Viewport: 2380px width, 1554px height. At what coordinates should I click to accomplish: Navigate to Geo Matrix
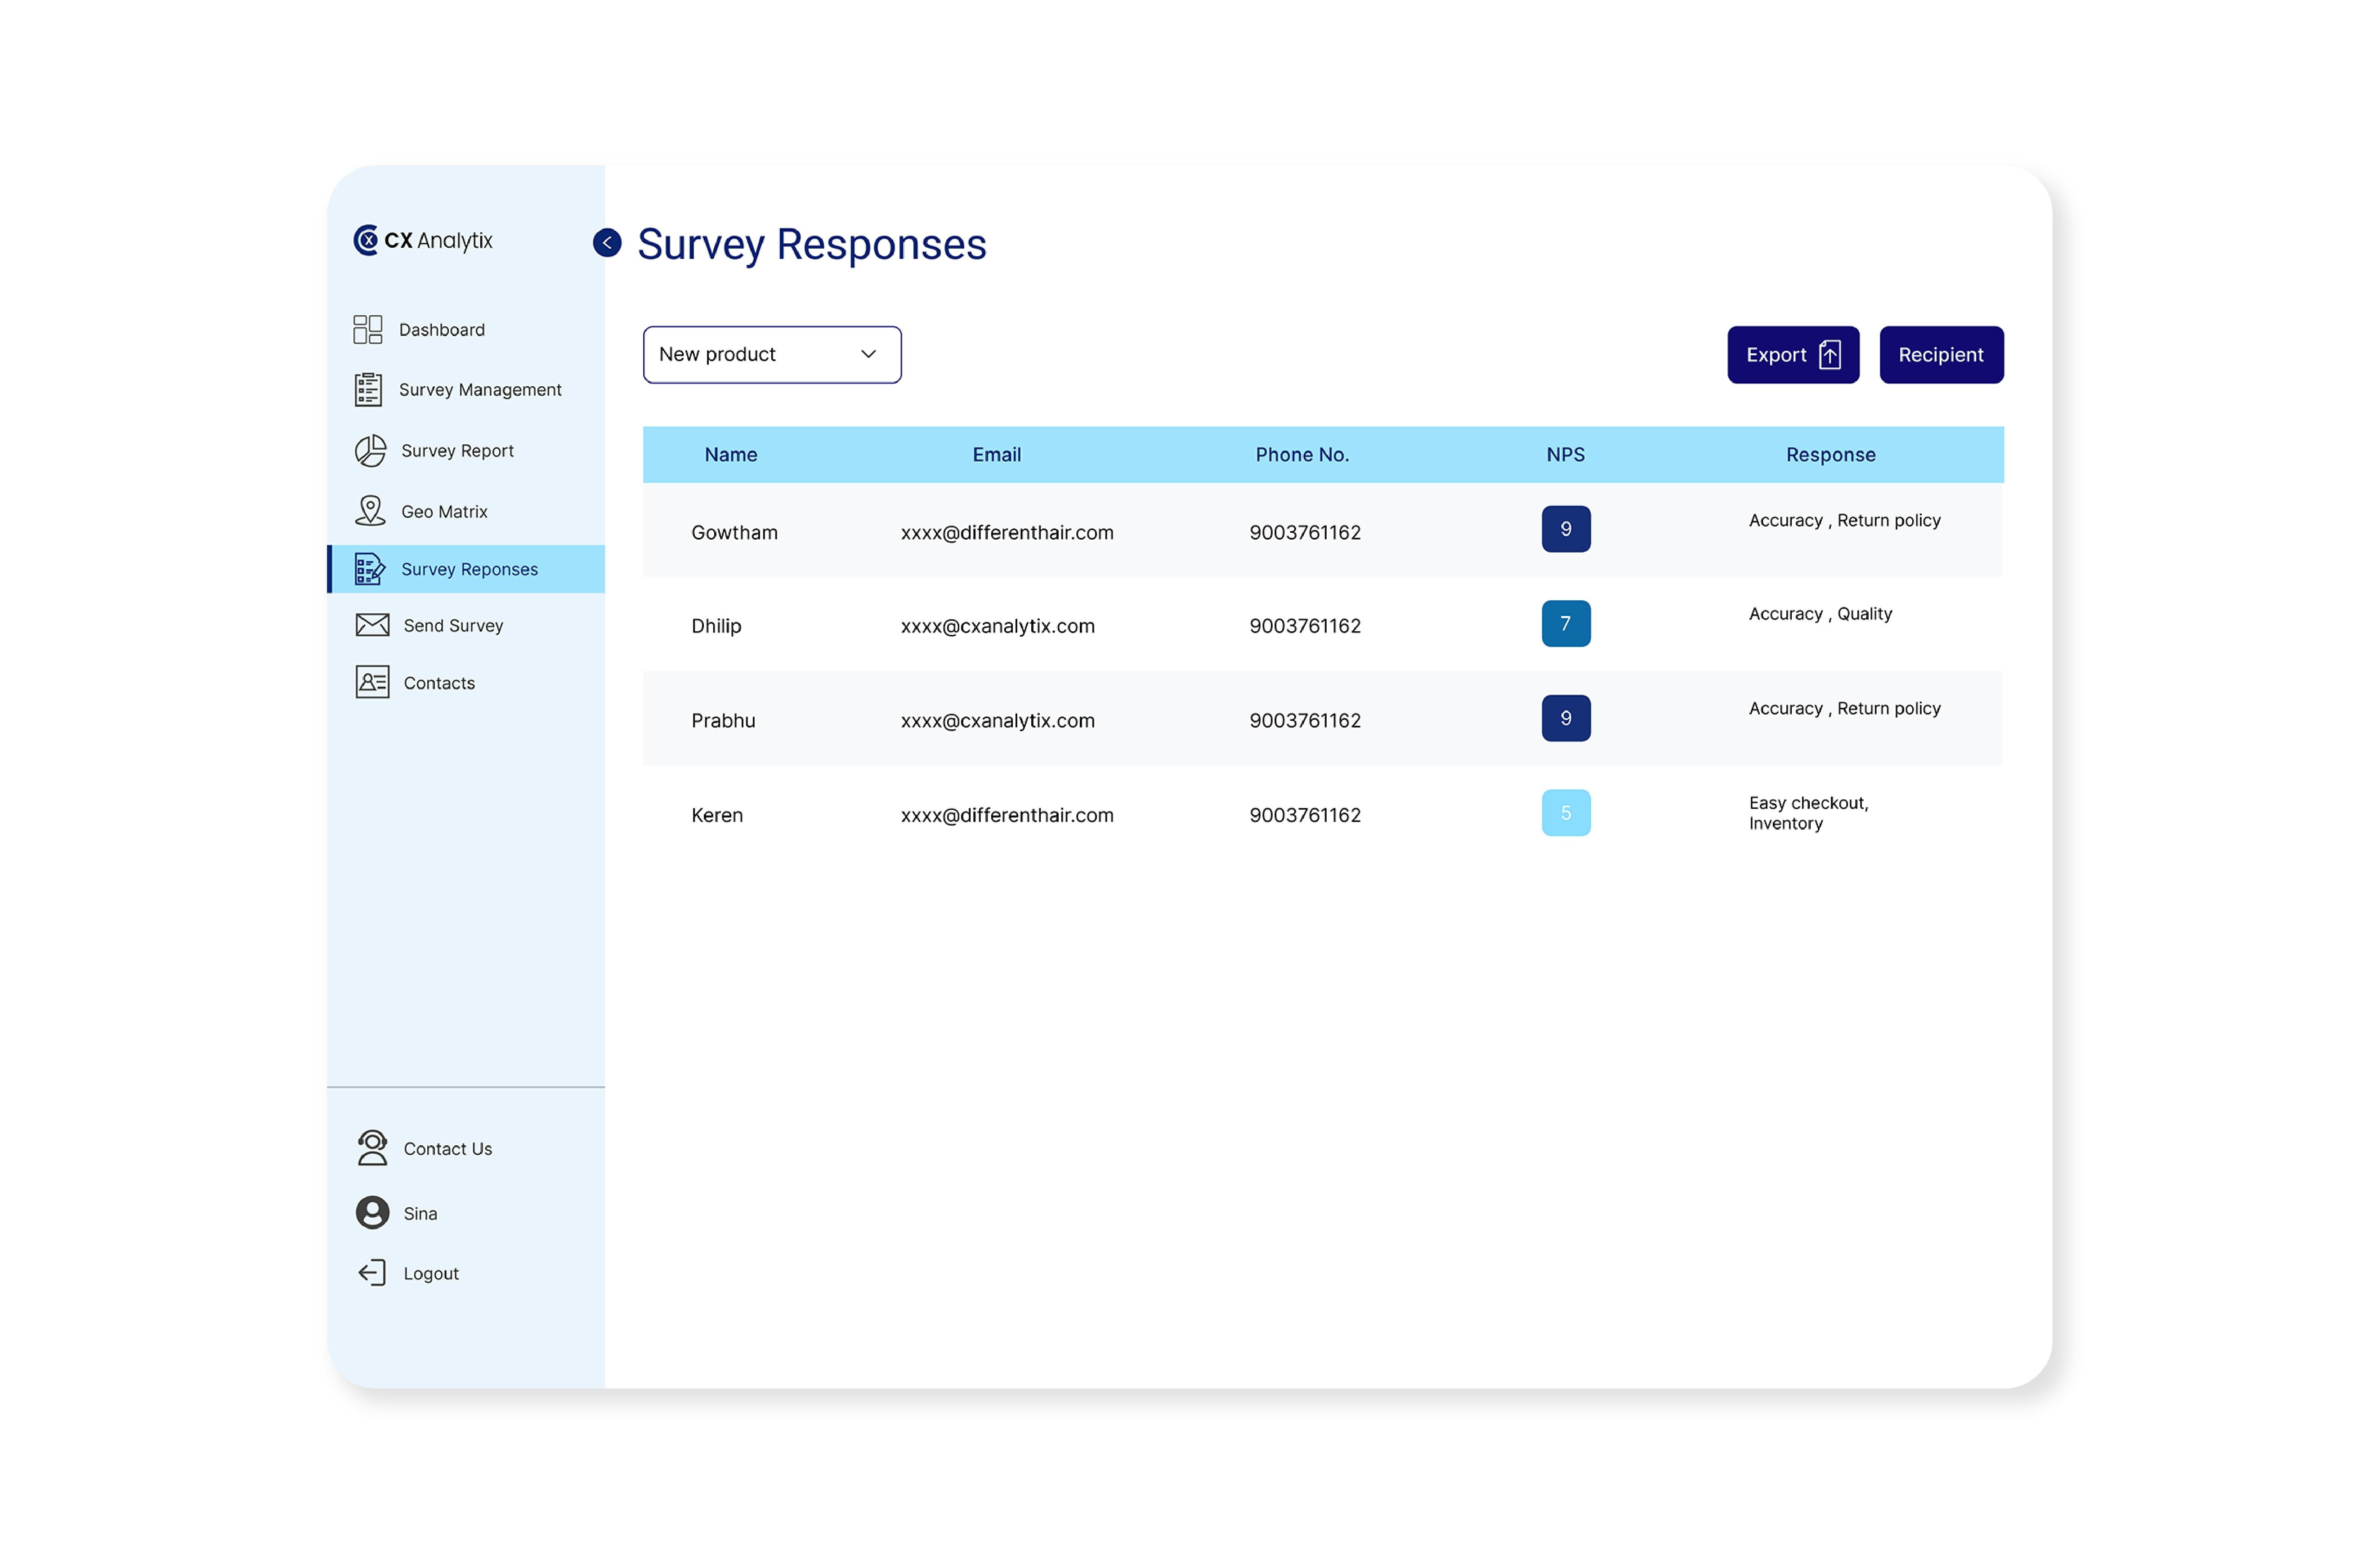click(444, 512)
